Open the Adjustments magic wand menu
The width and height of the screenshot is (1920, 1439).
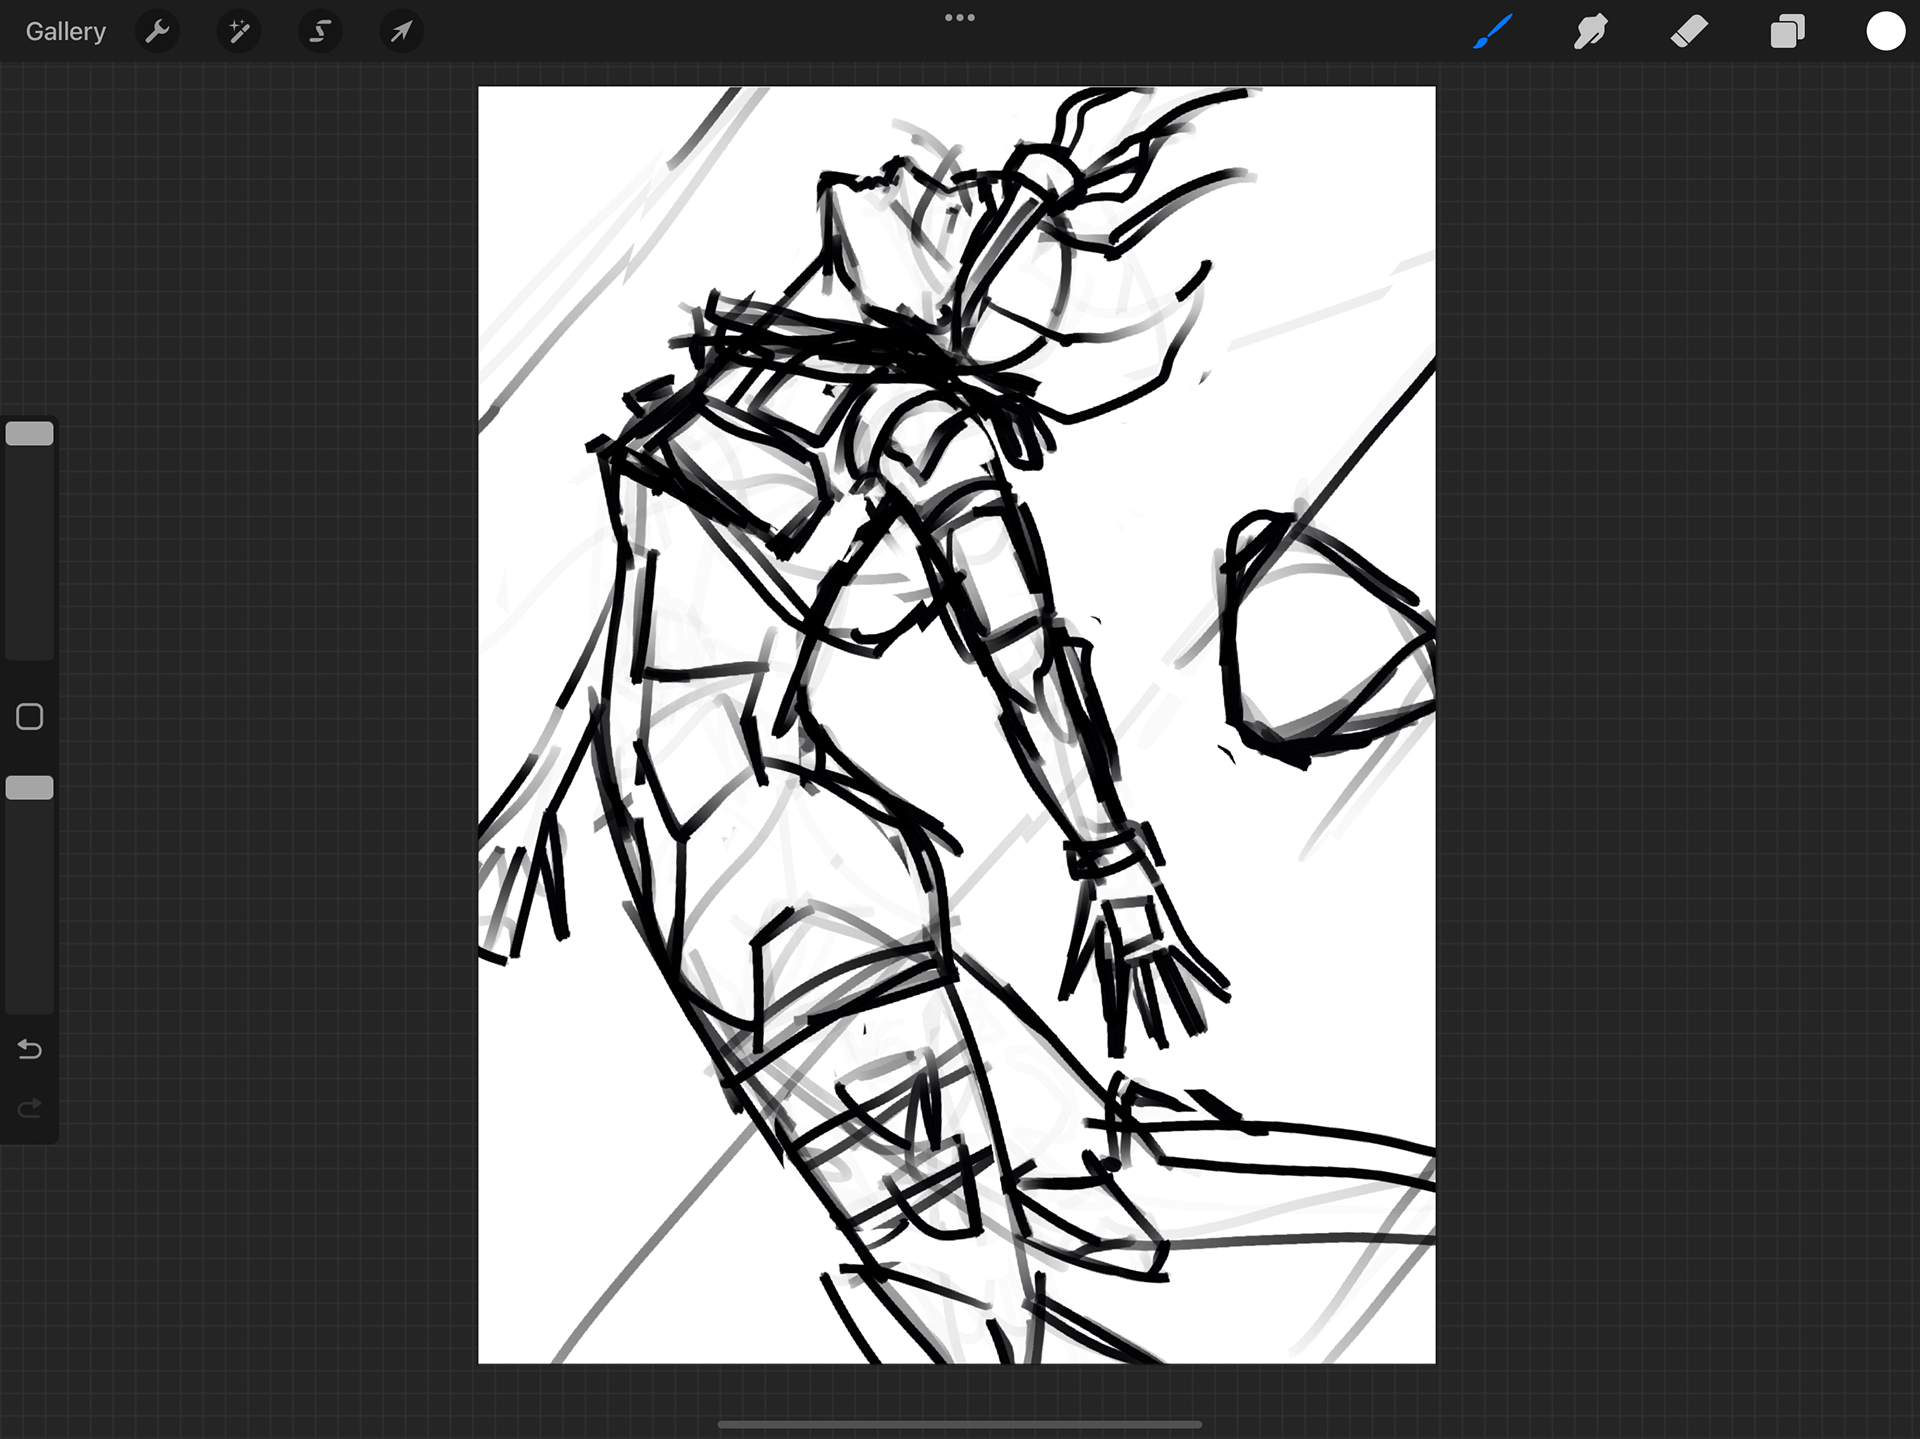[239, 32]
